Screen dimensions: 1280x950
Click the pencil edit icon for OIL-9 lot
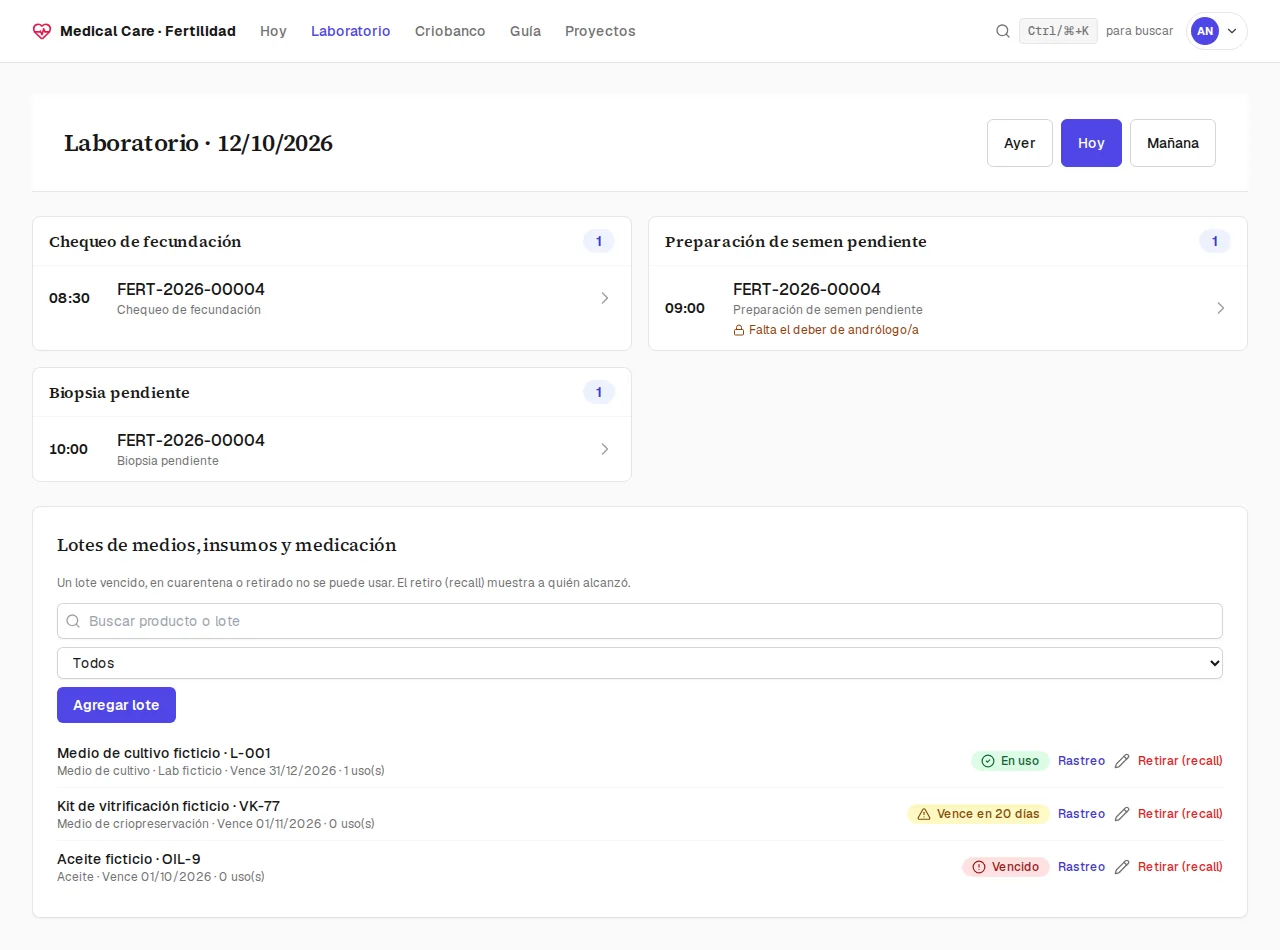tap(1122, 867)
